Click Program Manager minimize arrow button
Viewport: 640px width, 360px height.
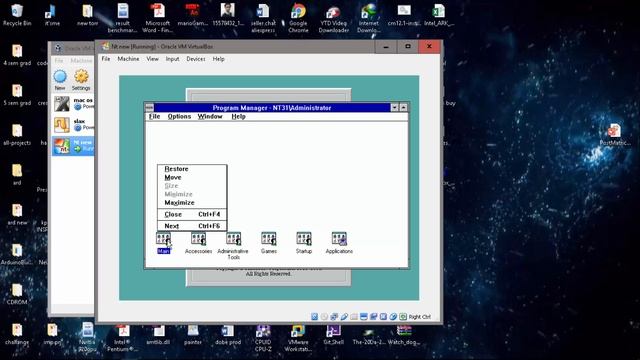coord(394,107)
